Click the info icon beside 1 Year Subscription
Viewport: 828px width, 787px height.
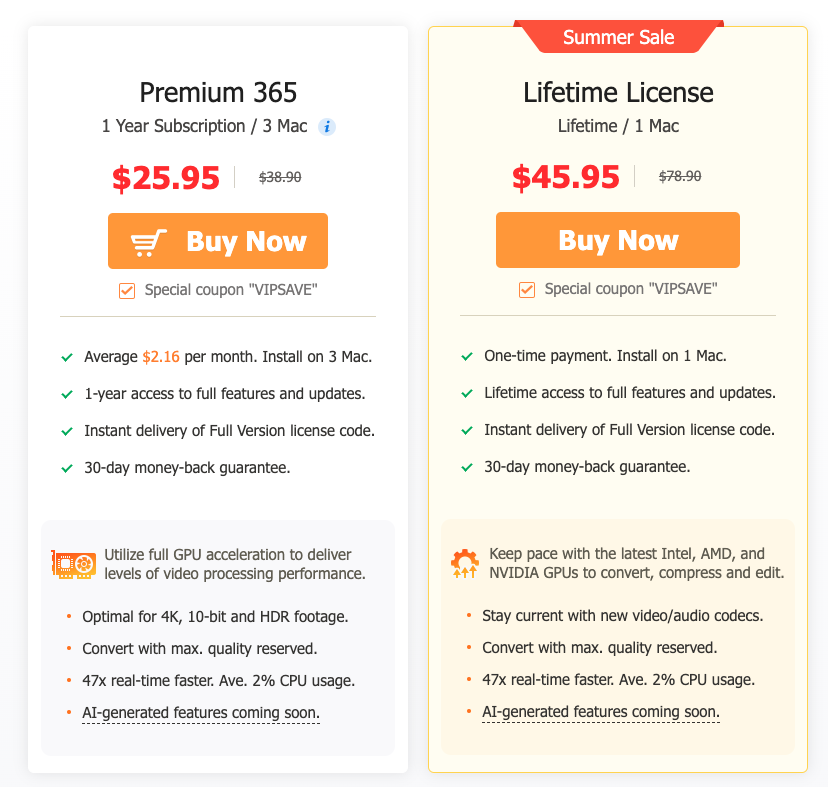coord(327,127)
